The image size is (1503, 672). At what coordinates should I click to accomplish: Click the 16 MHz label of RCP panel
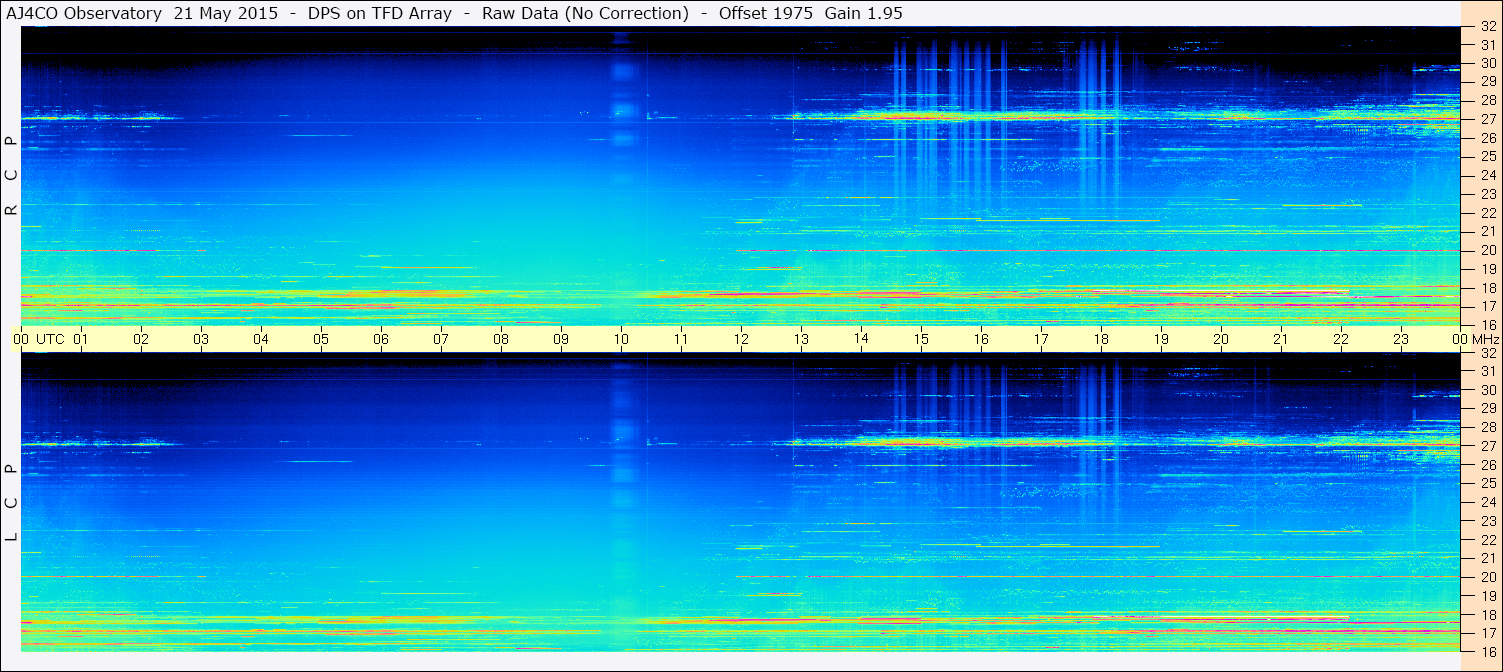pyautogui.click(x=1488, y=325)
